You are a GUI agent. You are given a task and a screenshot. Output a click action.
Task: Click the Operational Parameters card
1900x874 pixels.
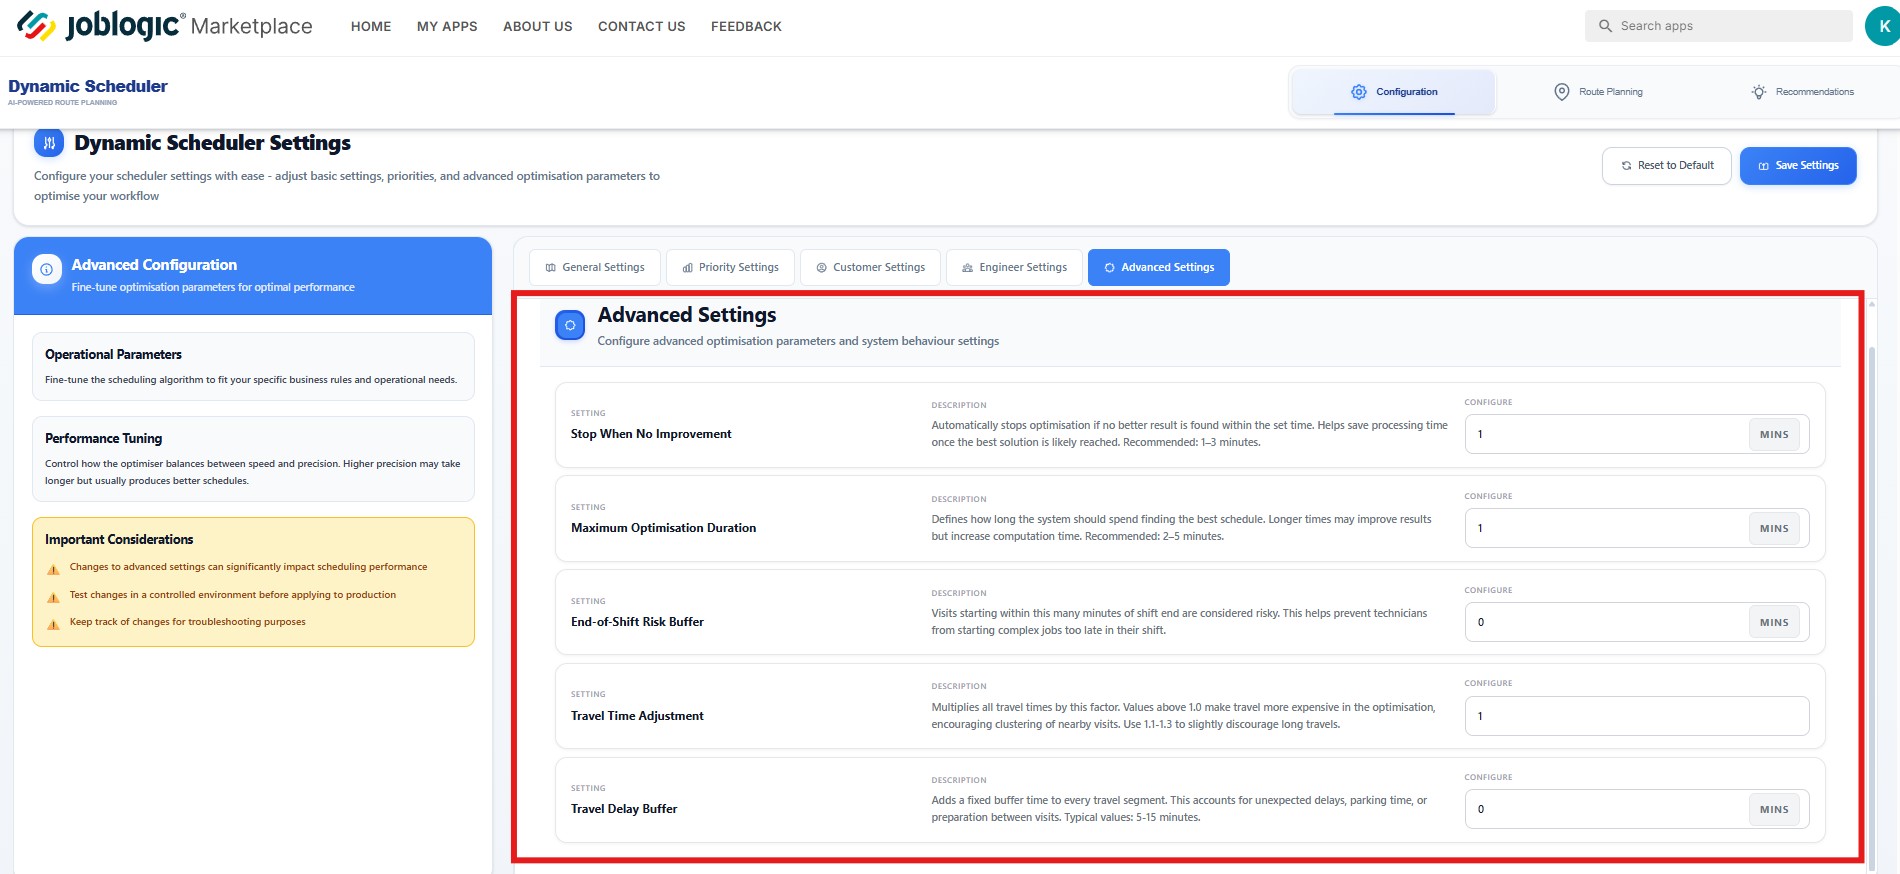[x=253, y=367]
